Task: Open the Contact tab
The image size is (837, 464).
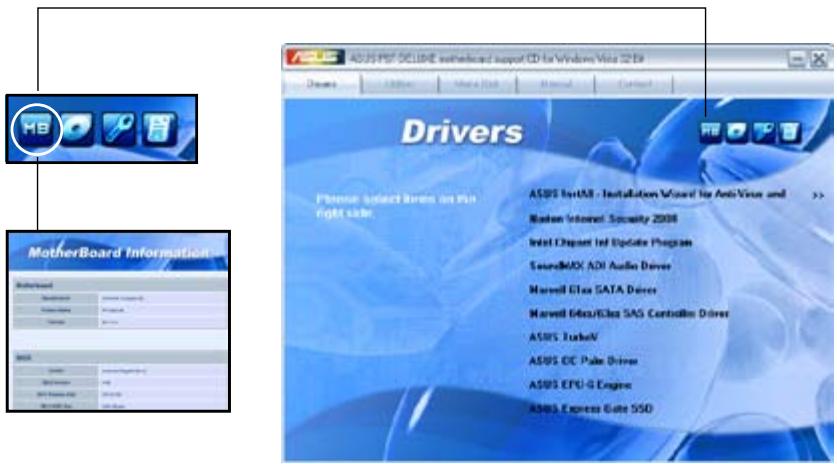Action: (x=634, y=84)
